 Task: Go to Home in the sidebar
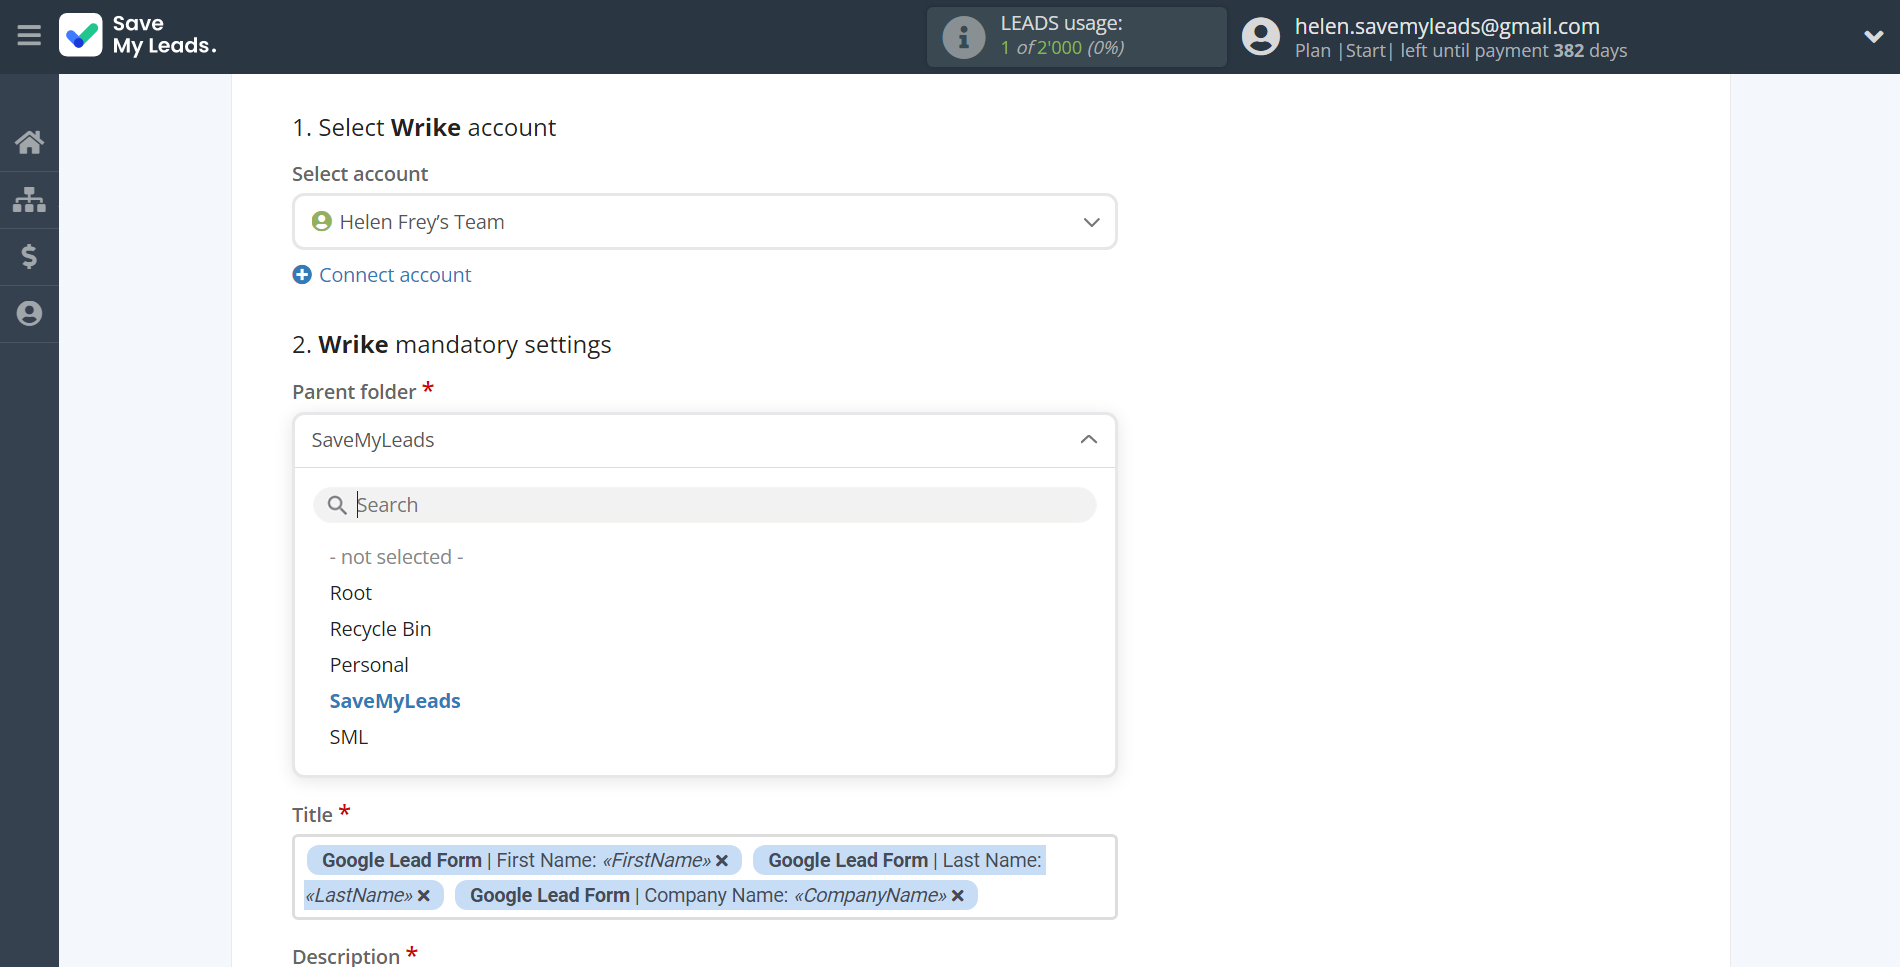(x=29, y=142)
